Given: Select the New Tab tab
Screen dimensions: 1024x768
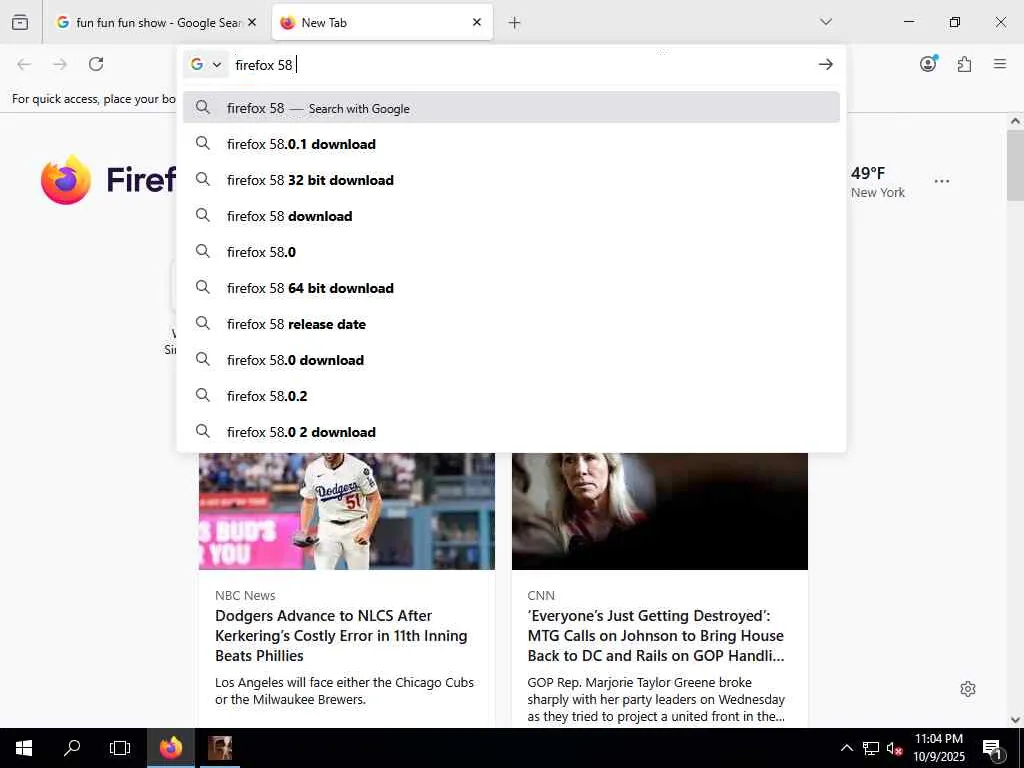Looking at the screenshot, I should tap(382, 22).
